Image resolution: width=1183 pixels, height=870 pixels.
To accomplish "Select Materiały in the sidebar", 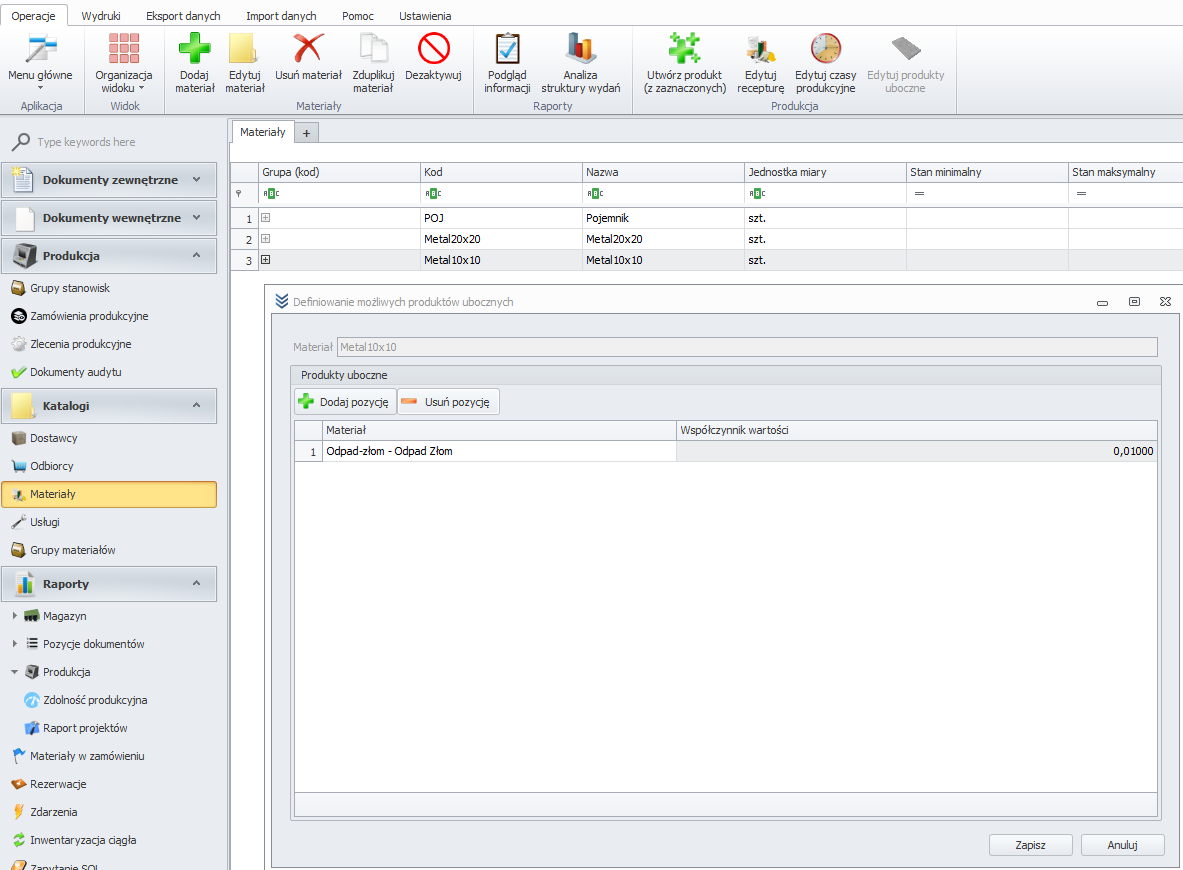I will 109,494.
